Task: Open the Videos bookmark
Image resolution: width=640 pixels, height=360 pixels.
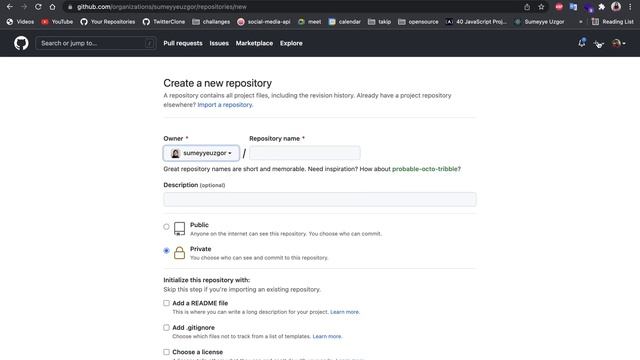Action: [x=20, y=22]
